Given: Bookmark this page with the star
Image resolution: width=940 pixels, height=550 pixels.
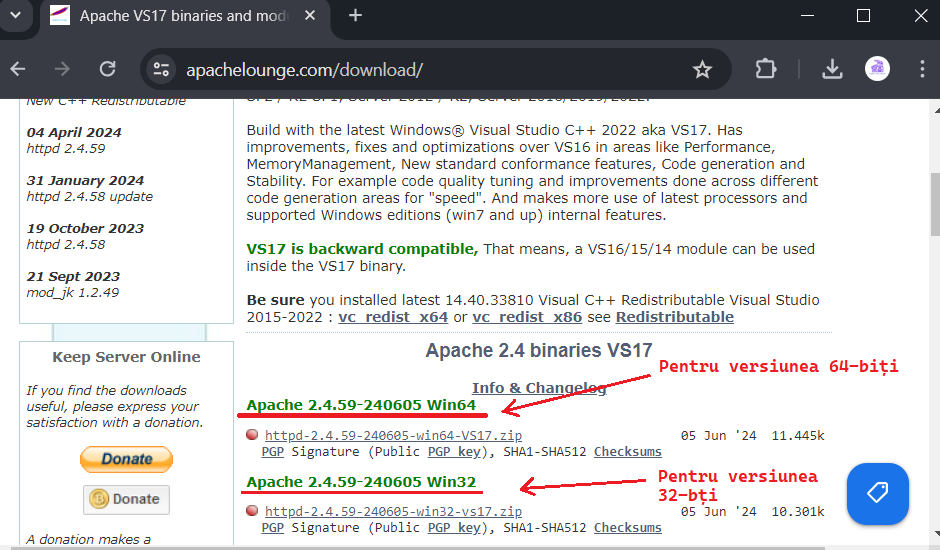Looking at the screenshot, I should 702,70.
